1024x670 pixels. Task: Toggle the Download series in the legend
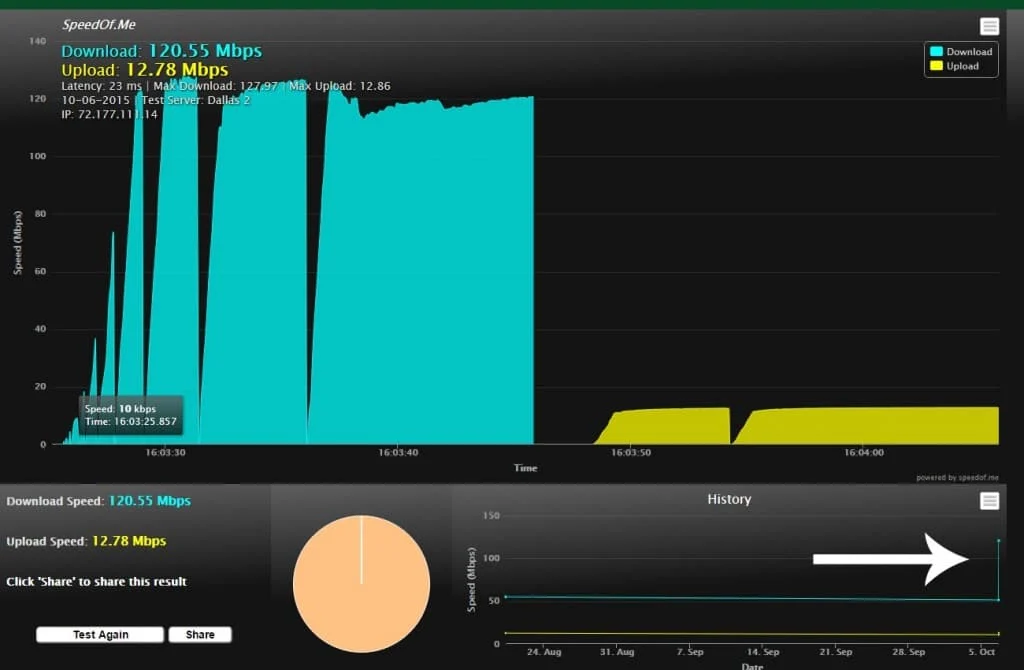pyautogui.click(x=962, y=51)
